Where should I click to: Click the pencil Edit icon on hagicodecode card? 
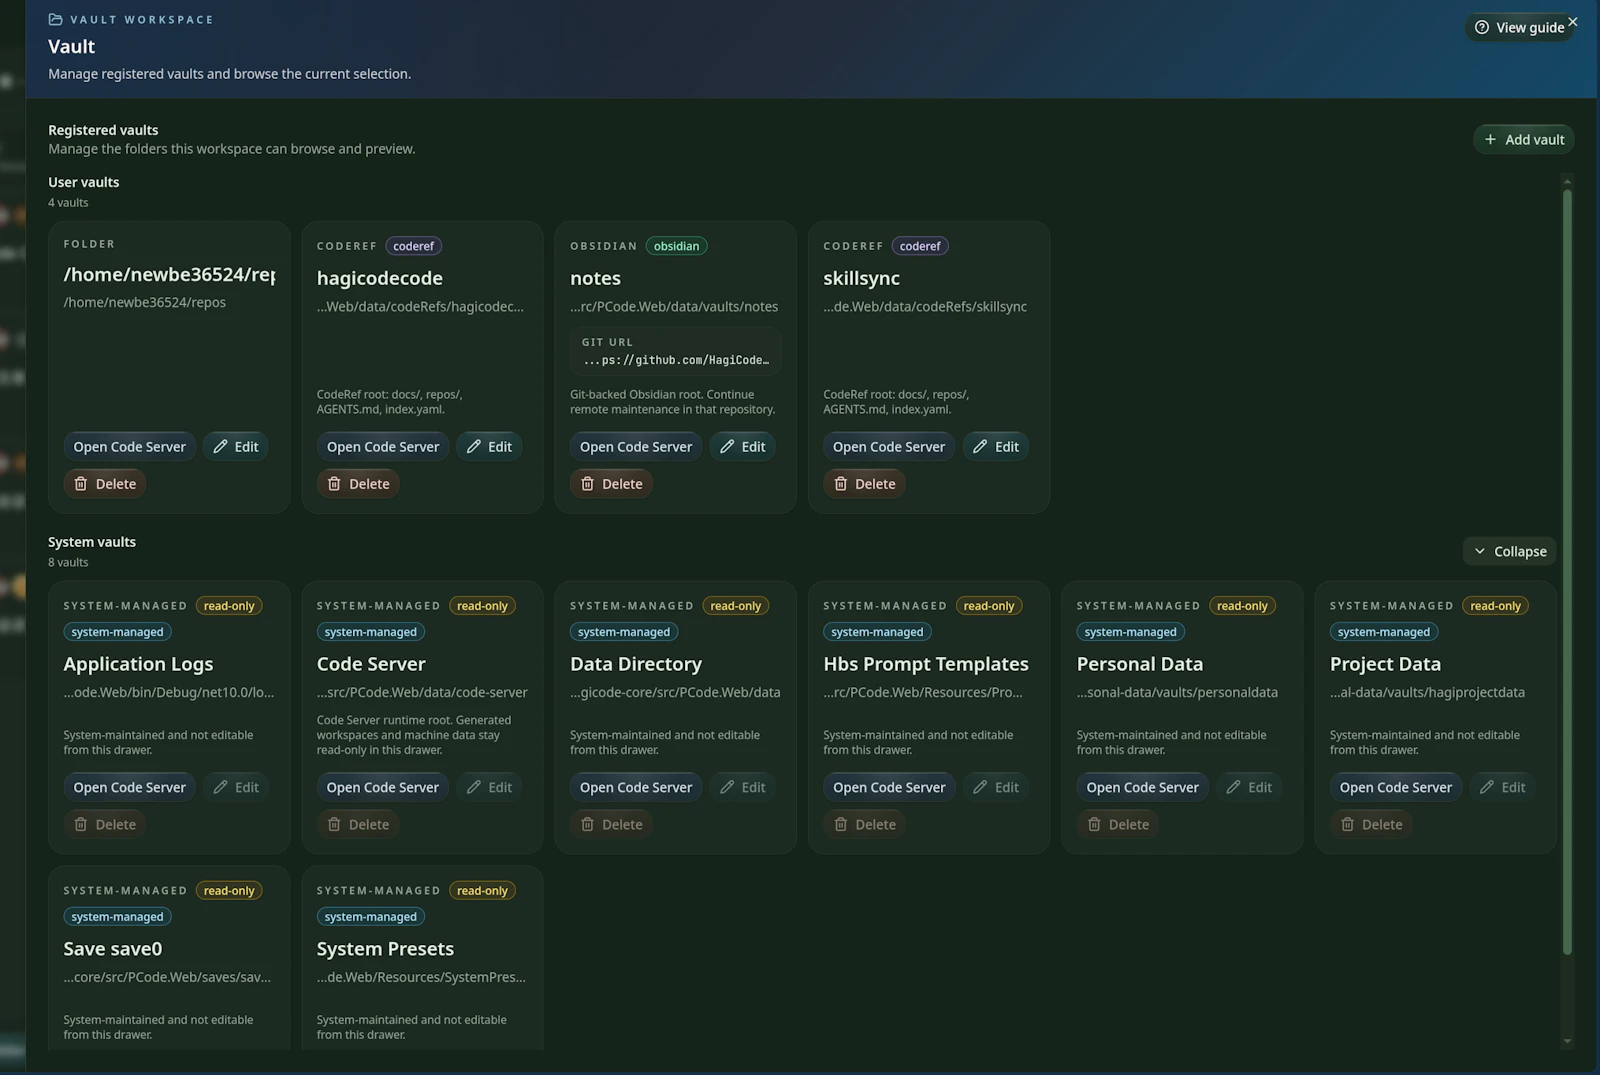click(x=475, y=446)
